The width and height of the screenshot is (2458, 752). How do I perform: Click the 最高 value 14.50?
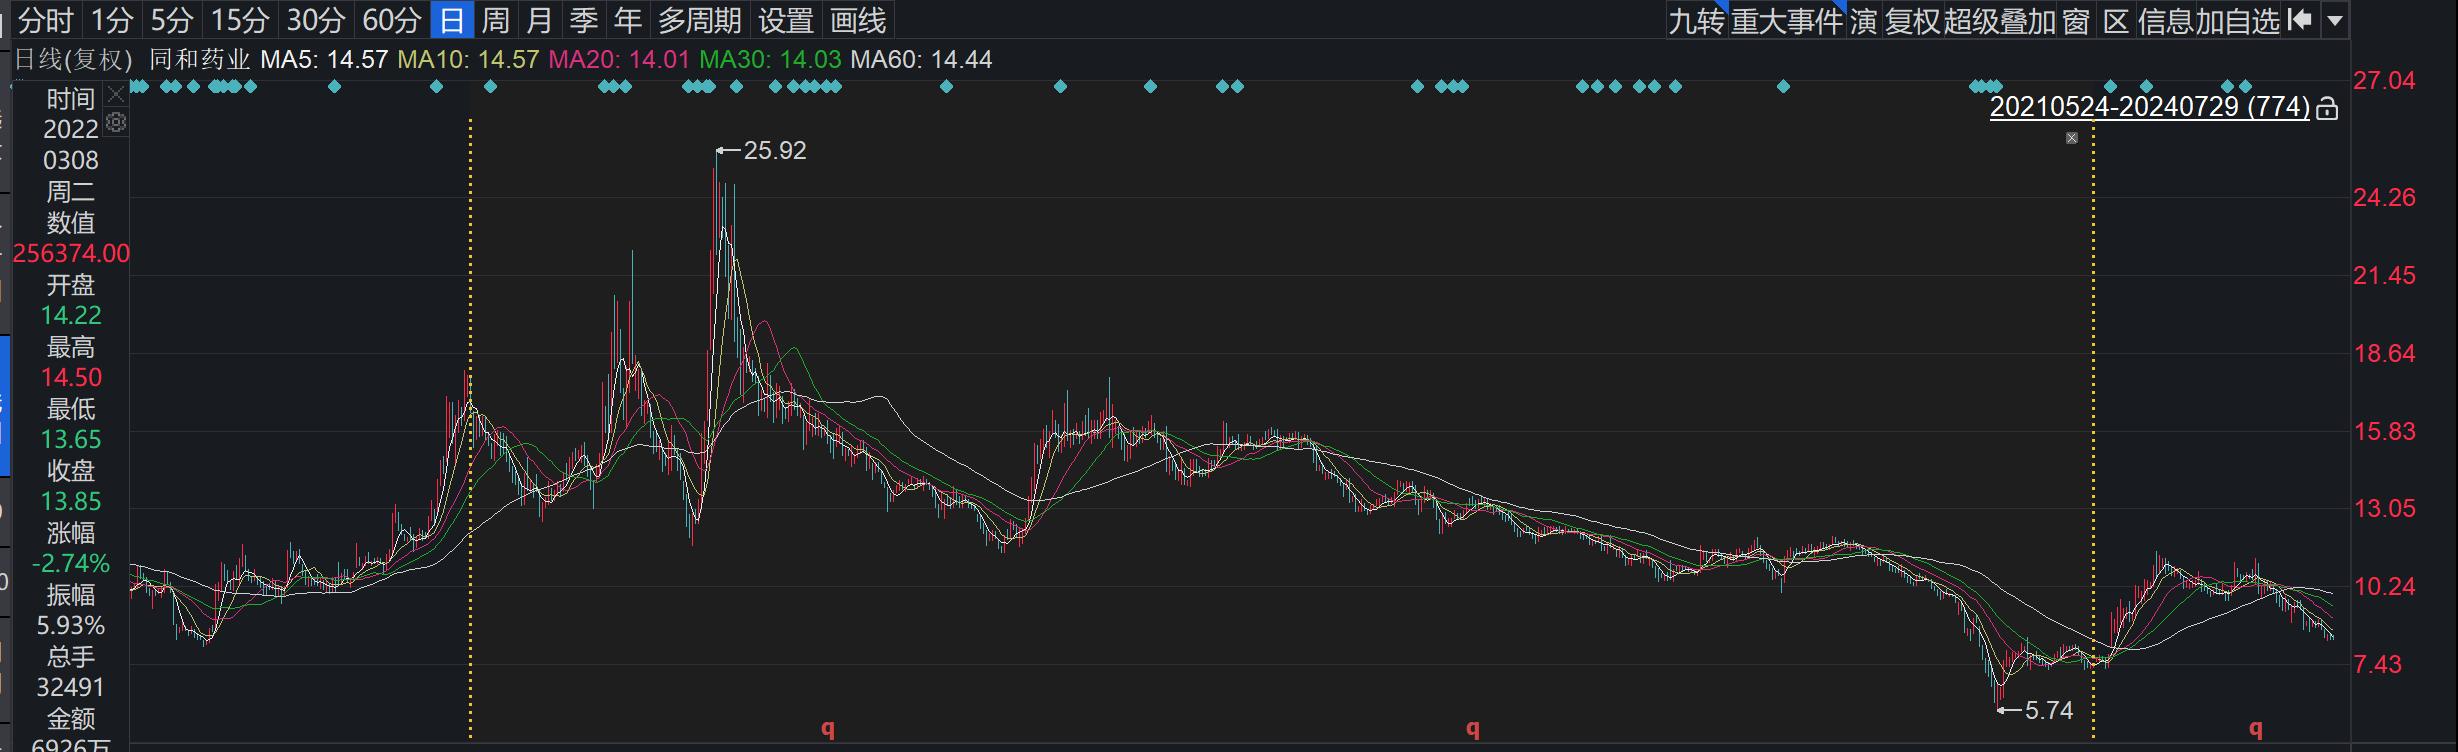click(71, 377)
